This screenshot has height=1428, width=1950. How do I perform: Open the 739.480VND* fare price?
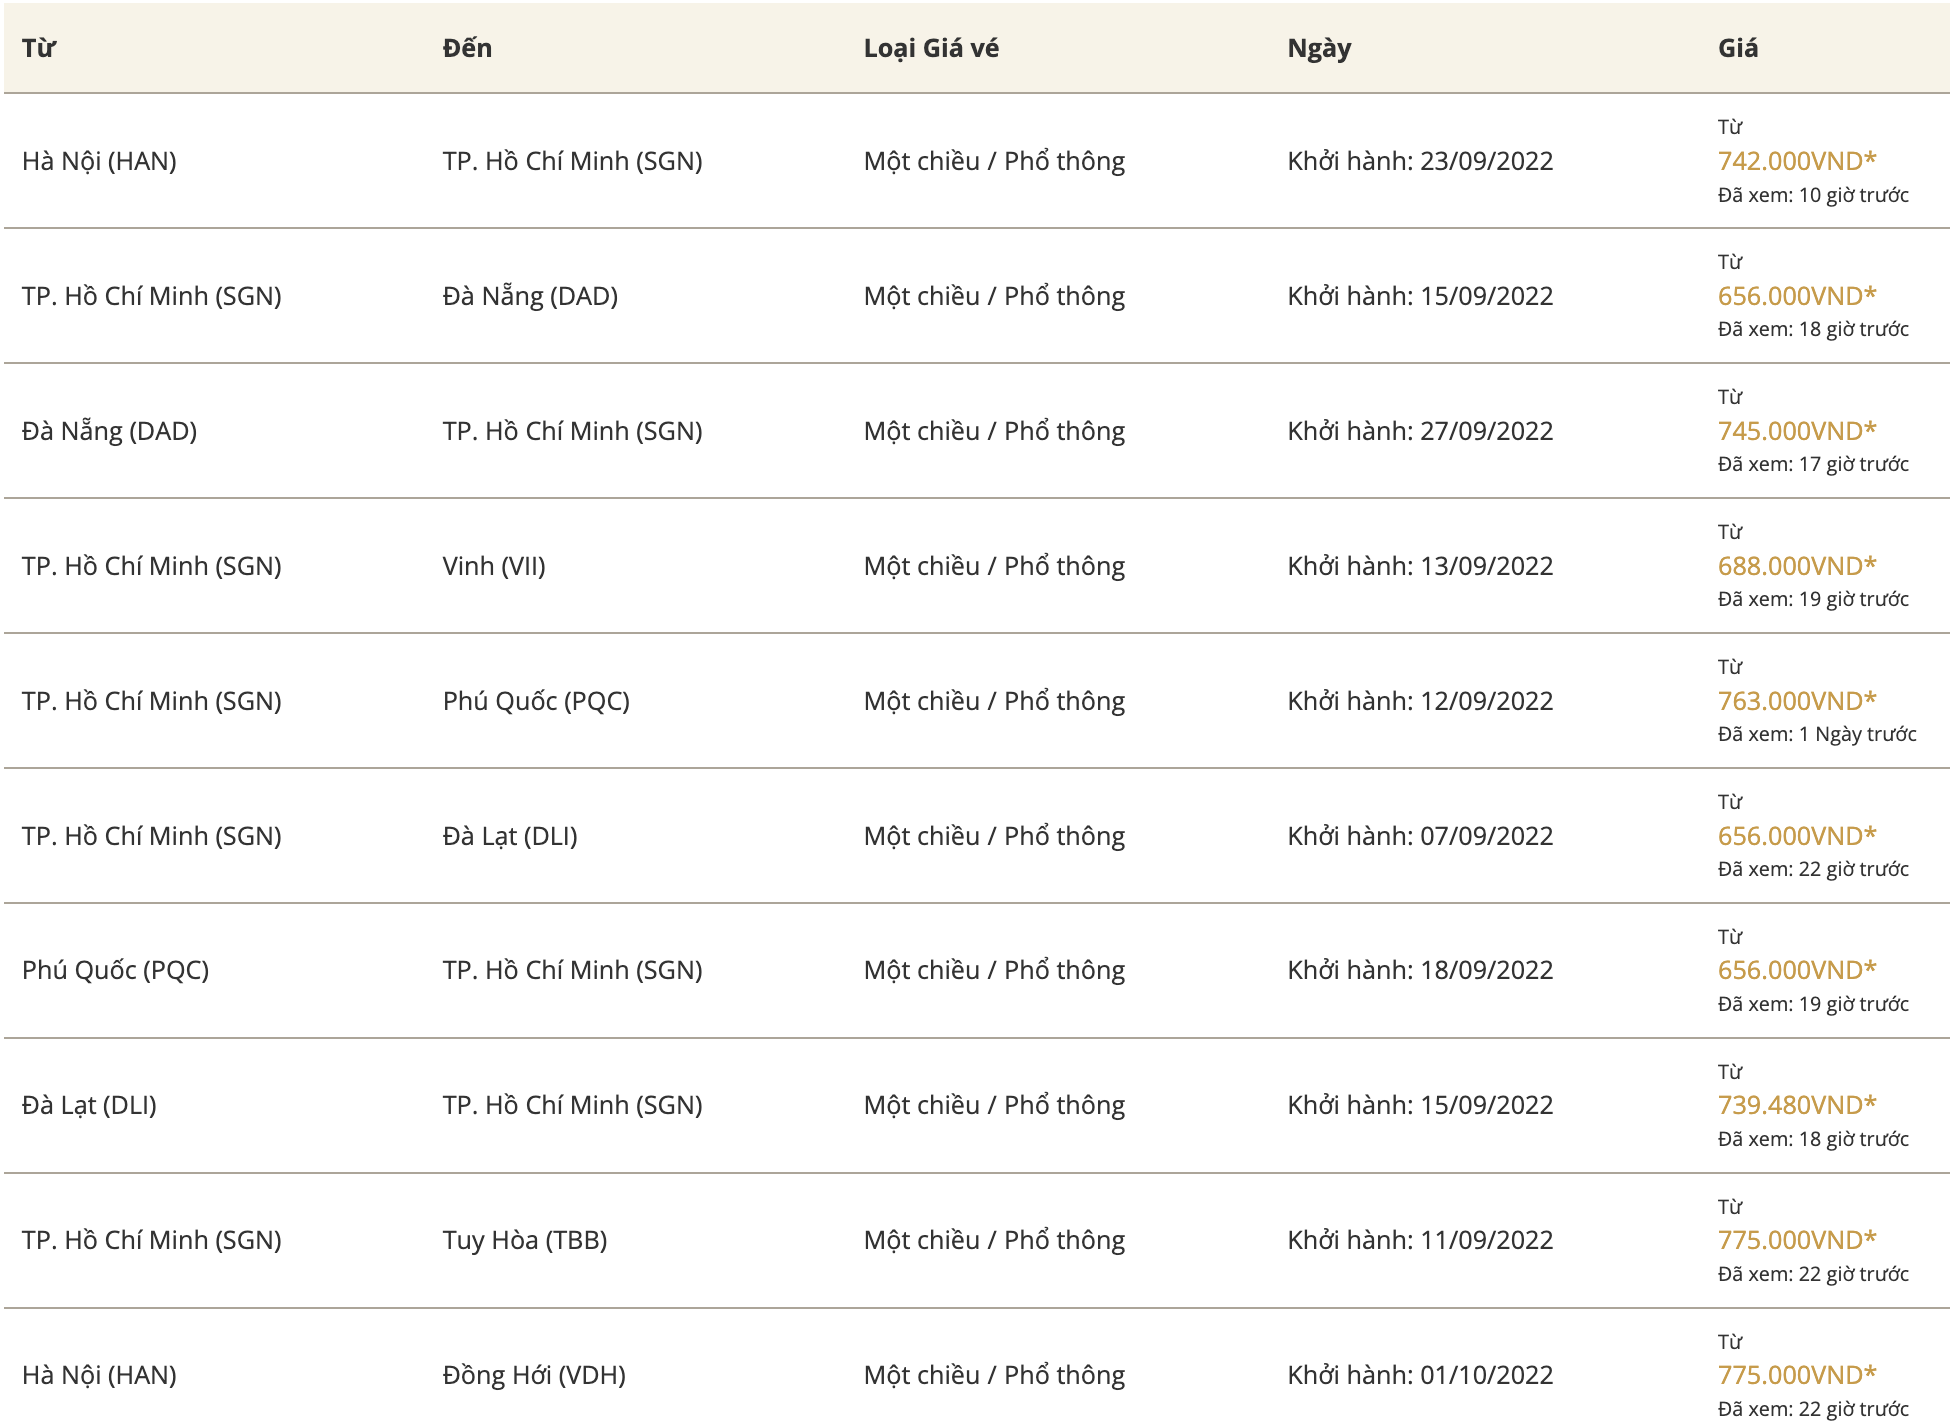click(1797, 1105)
